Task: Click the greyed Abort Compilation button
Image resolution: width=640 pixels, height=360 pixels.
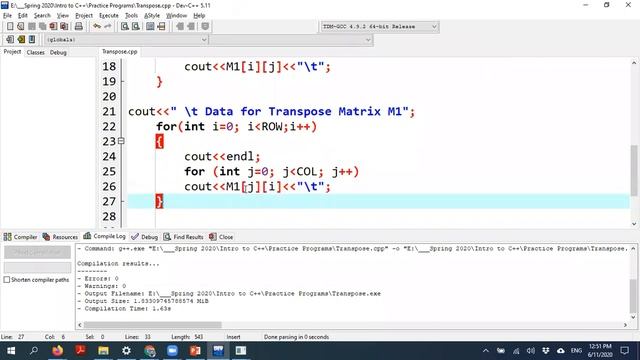Action: pyautogui.click(x=38, y=252)
